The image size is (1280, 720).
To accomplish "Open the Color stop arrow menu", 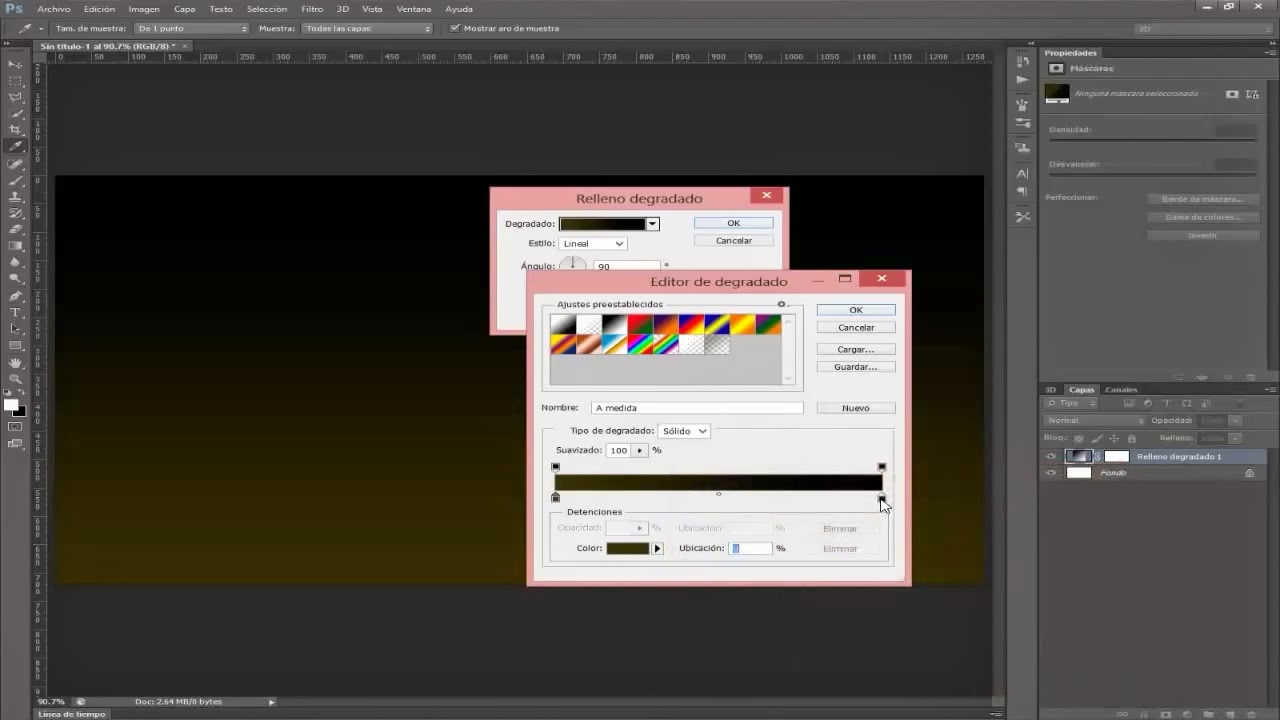I will click(657, 548).
